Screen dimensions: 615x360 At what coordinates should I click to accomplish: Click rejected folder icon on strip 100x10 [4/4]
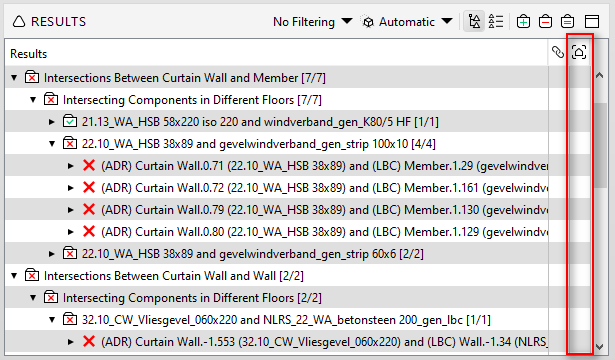(70, 143)
